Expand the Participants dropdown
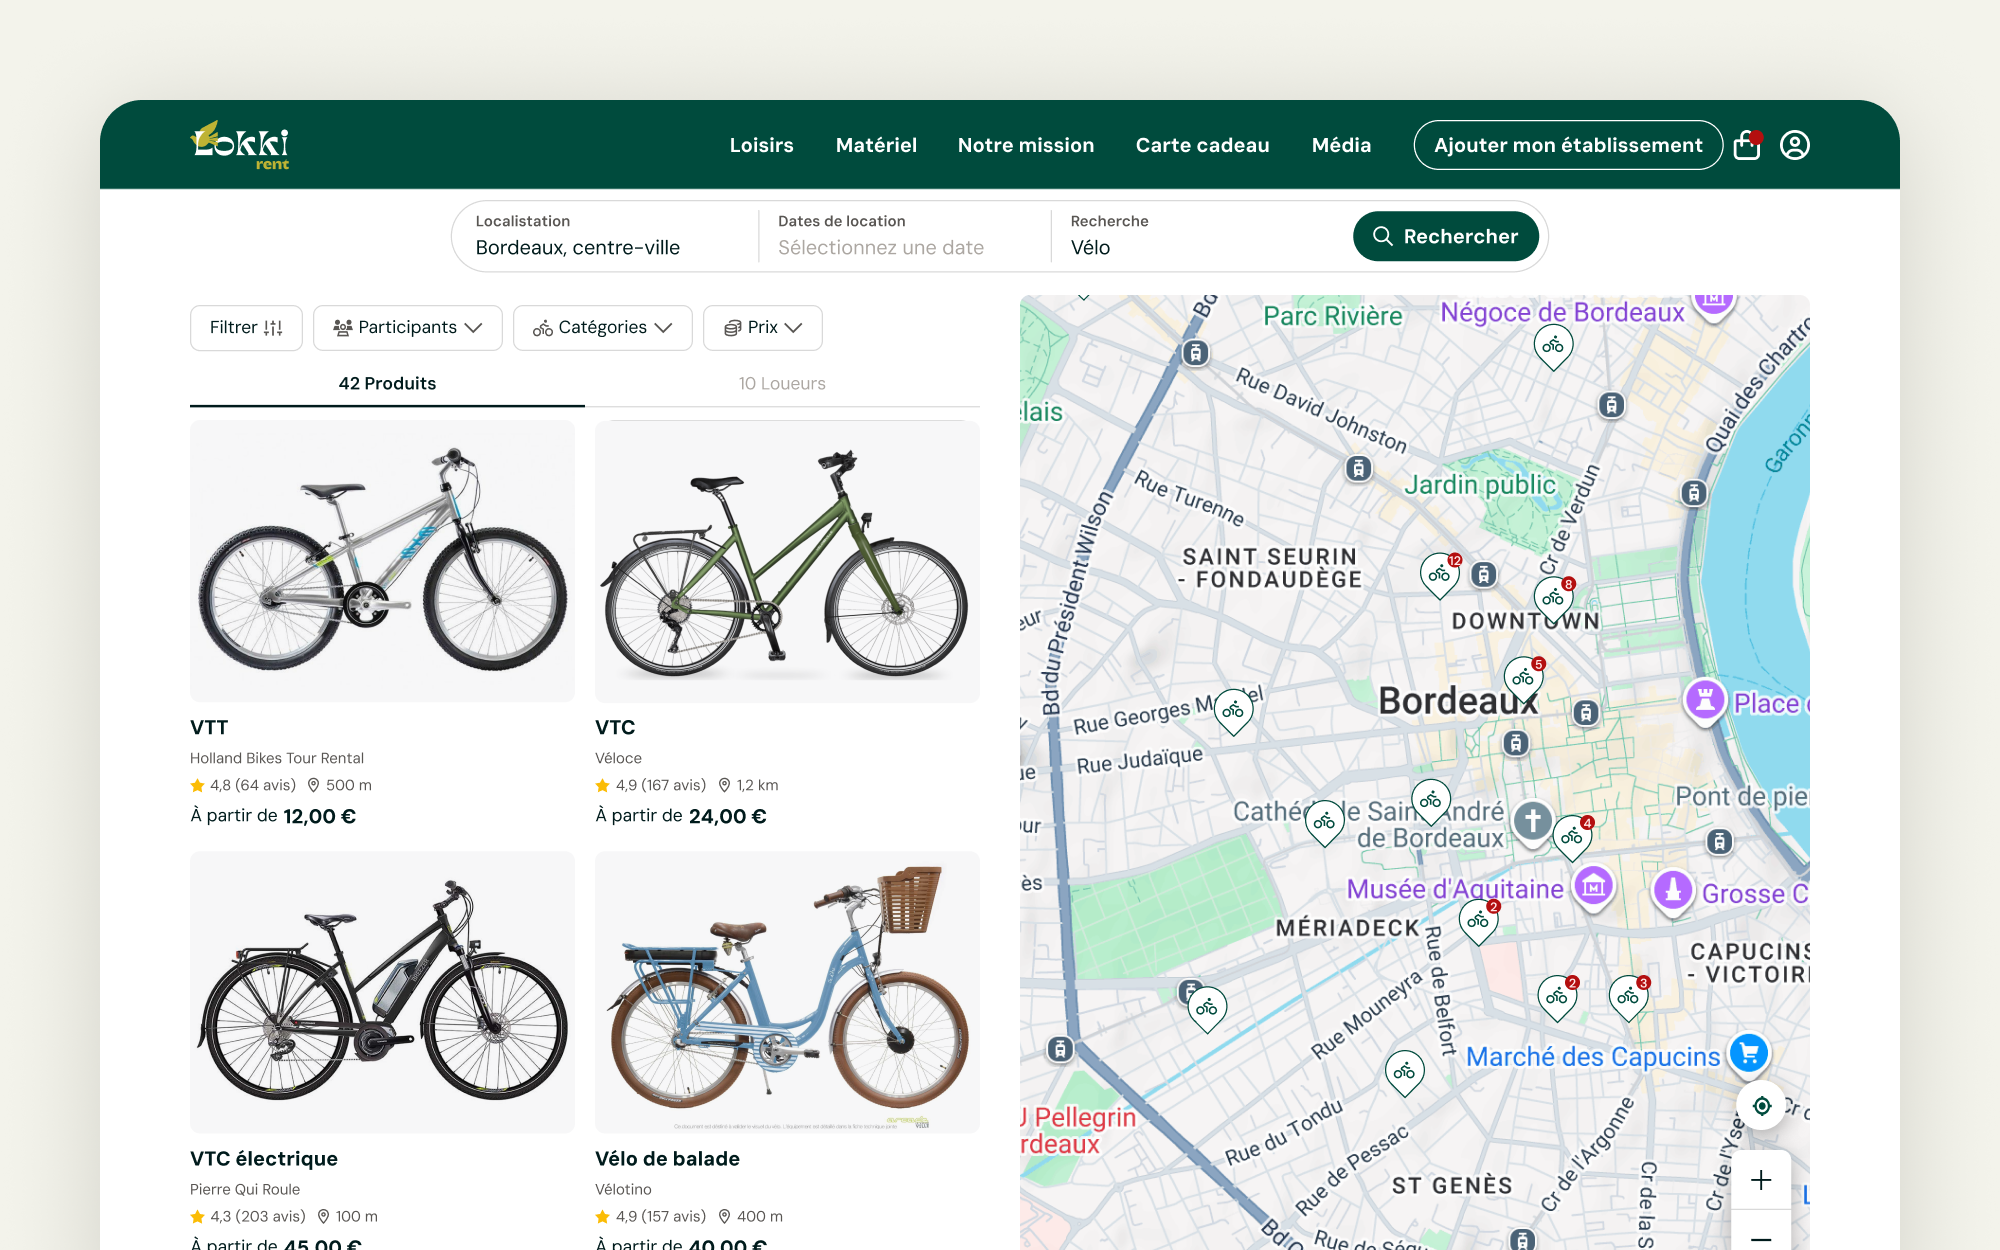Screen dimensions: 2000x1250 tap(407, 328)
